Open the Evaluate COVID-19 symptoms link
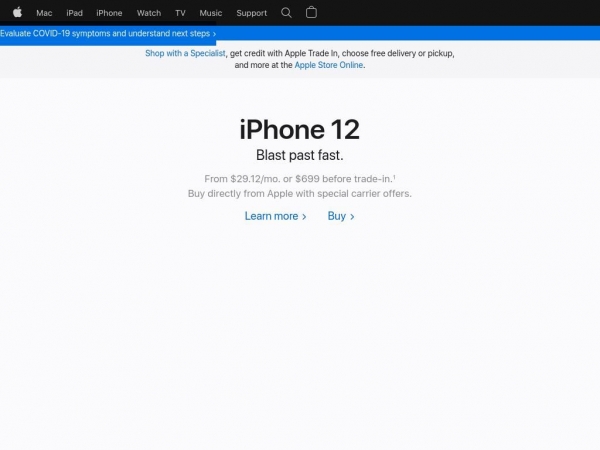Image resolution: width=600 pixels, height=450 pixels. 108,34
